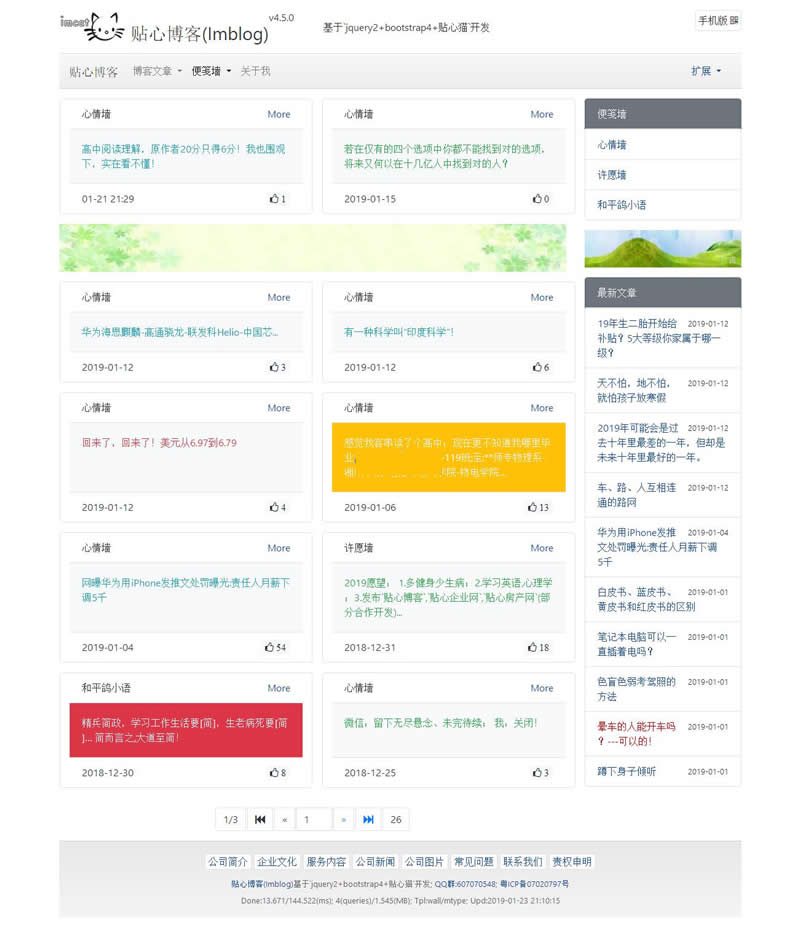Click footer link 公司简介
The height and width of the screenshot is (927, 800).
(228, 862)
